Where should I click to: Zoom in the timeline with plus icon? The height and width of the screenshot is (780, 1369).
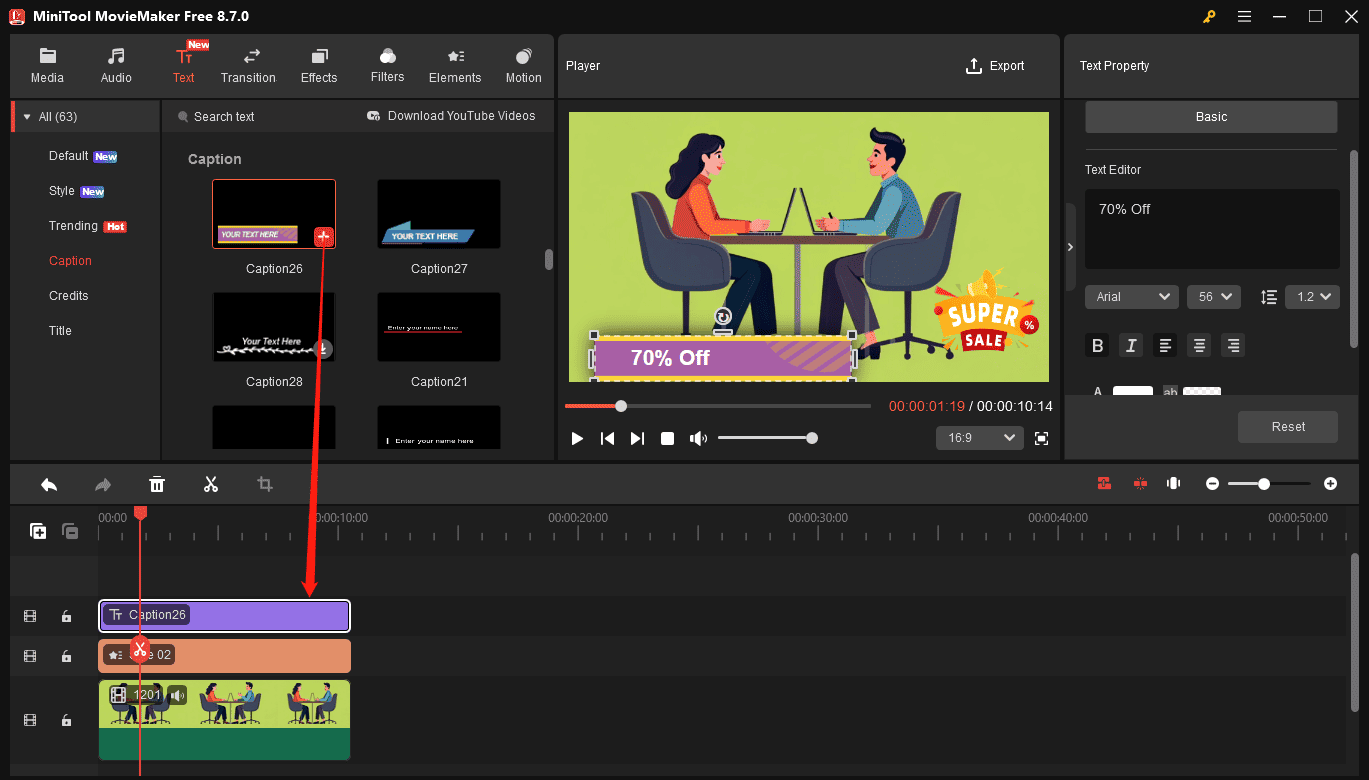[x=1330, y=484]
